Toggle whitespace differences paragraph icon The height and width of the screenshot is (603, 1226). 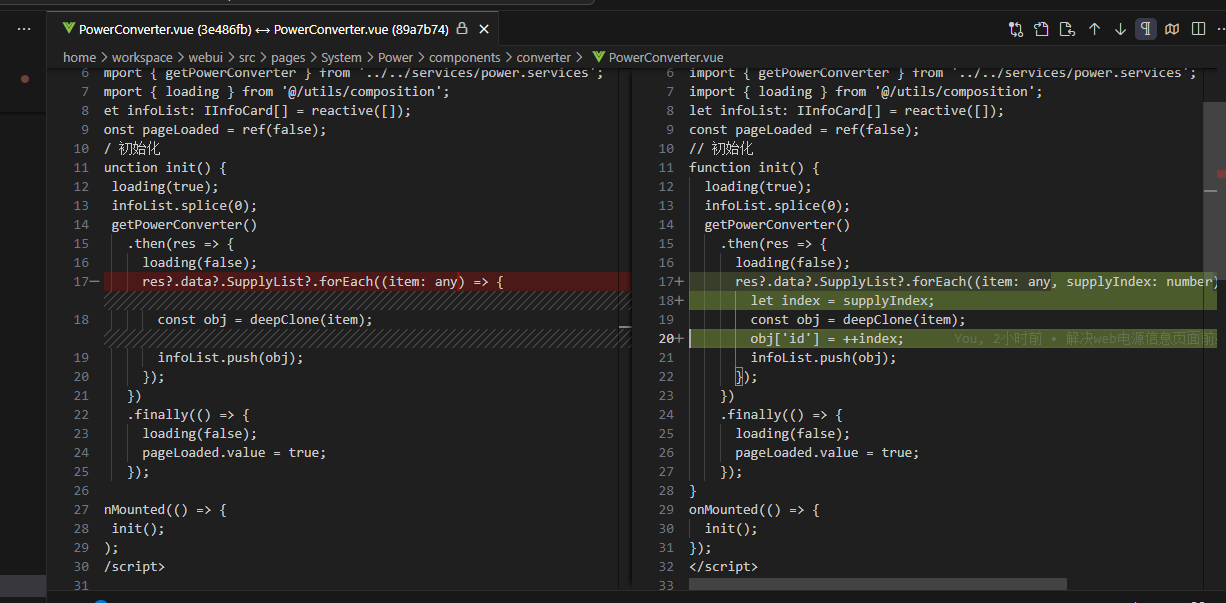pyautogui.click(x=1146, y=29)
